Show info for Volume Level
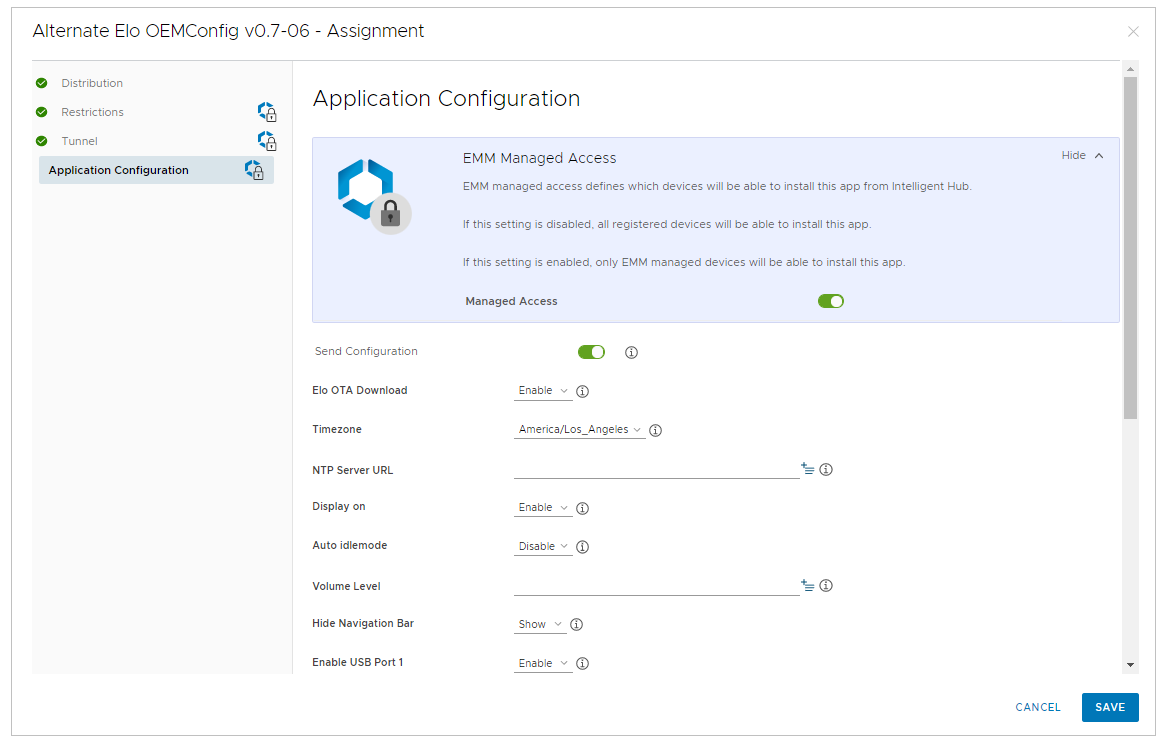1168x746 pixels. [x=825, y=586]
